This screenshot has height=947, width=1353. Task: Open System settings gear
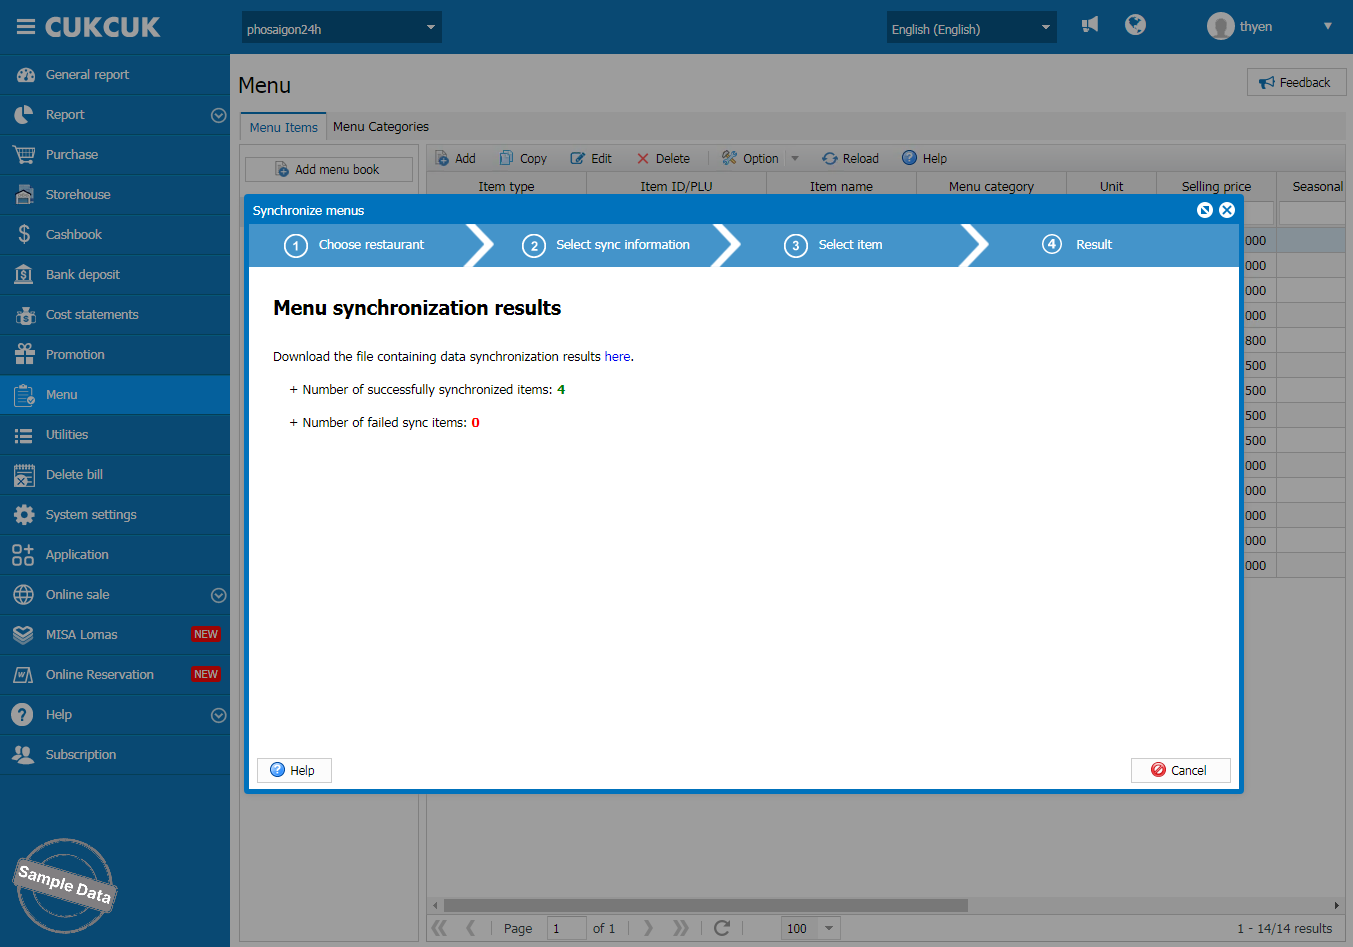(x=115, y=515)
